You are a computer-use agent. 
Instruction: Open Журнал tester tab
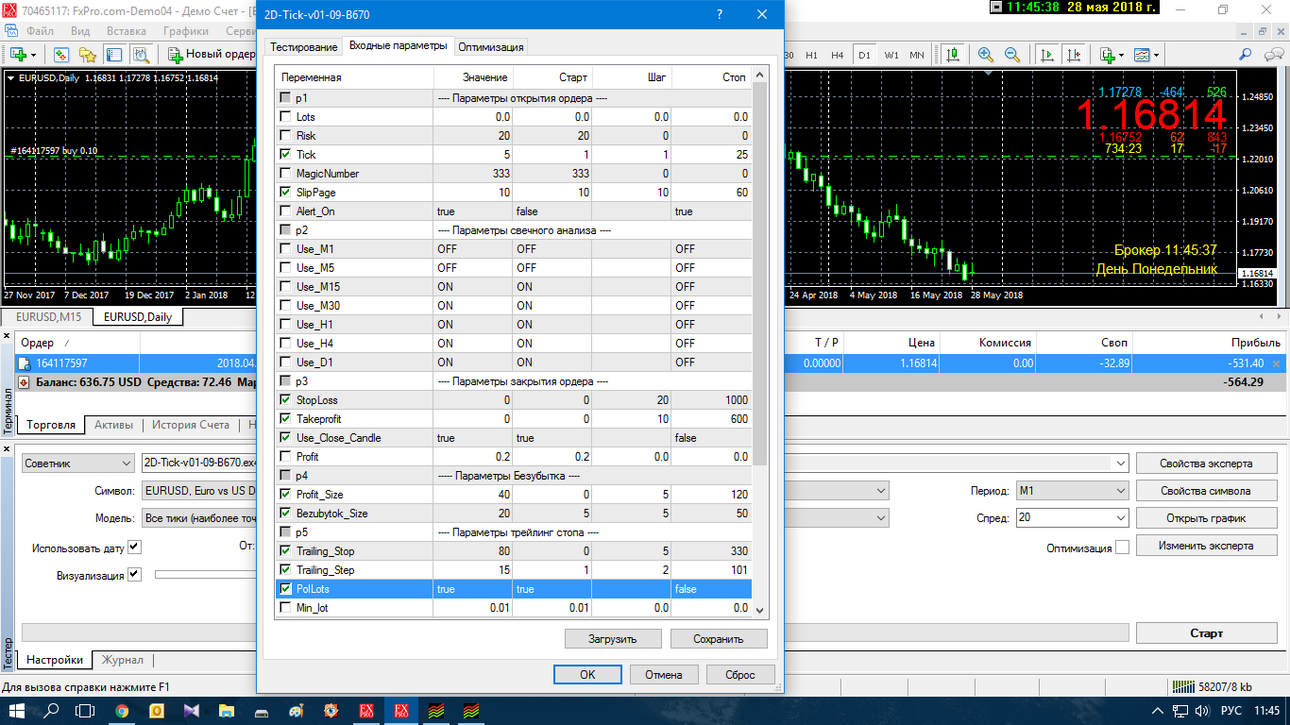pos(122,660)
